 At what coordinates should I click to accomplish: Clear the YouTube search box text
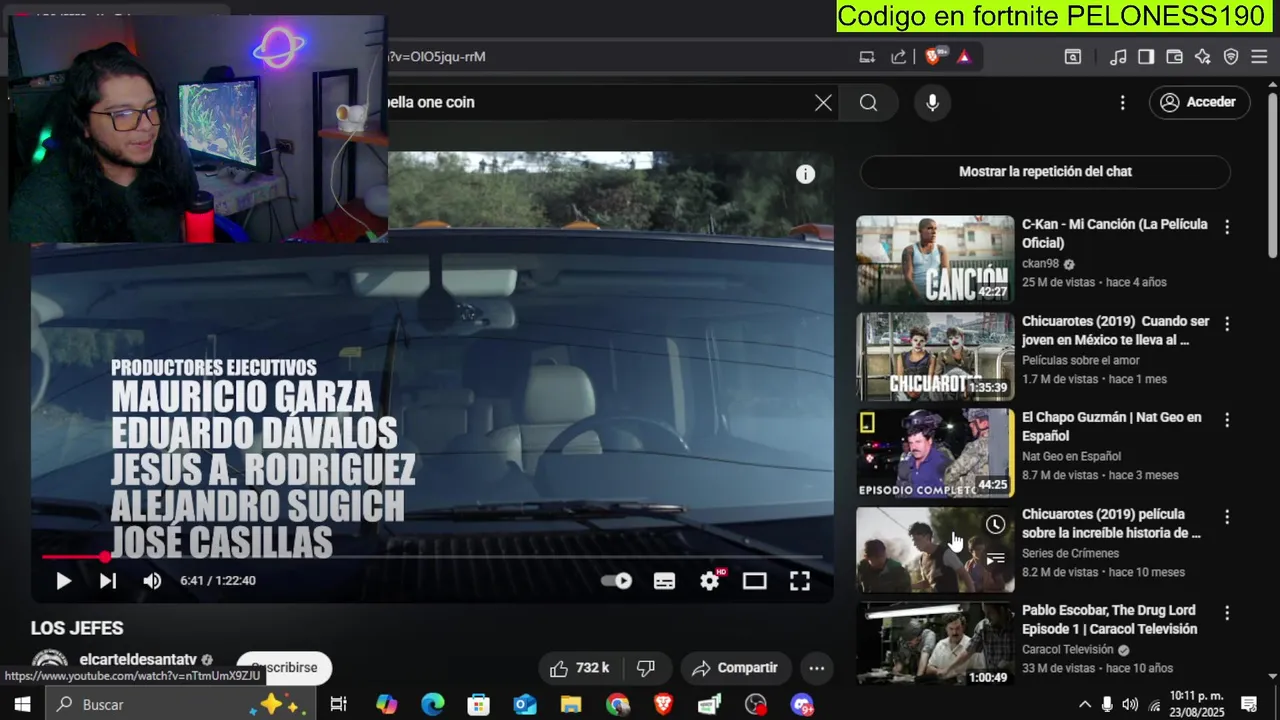[823, 102]
